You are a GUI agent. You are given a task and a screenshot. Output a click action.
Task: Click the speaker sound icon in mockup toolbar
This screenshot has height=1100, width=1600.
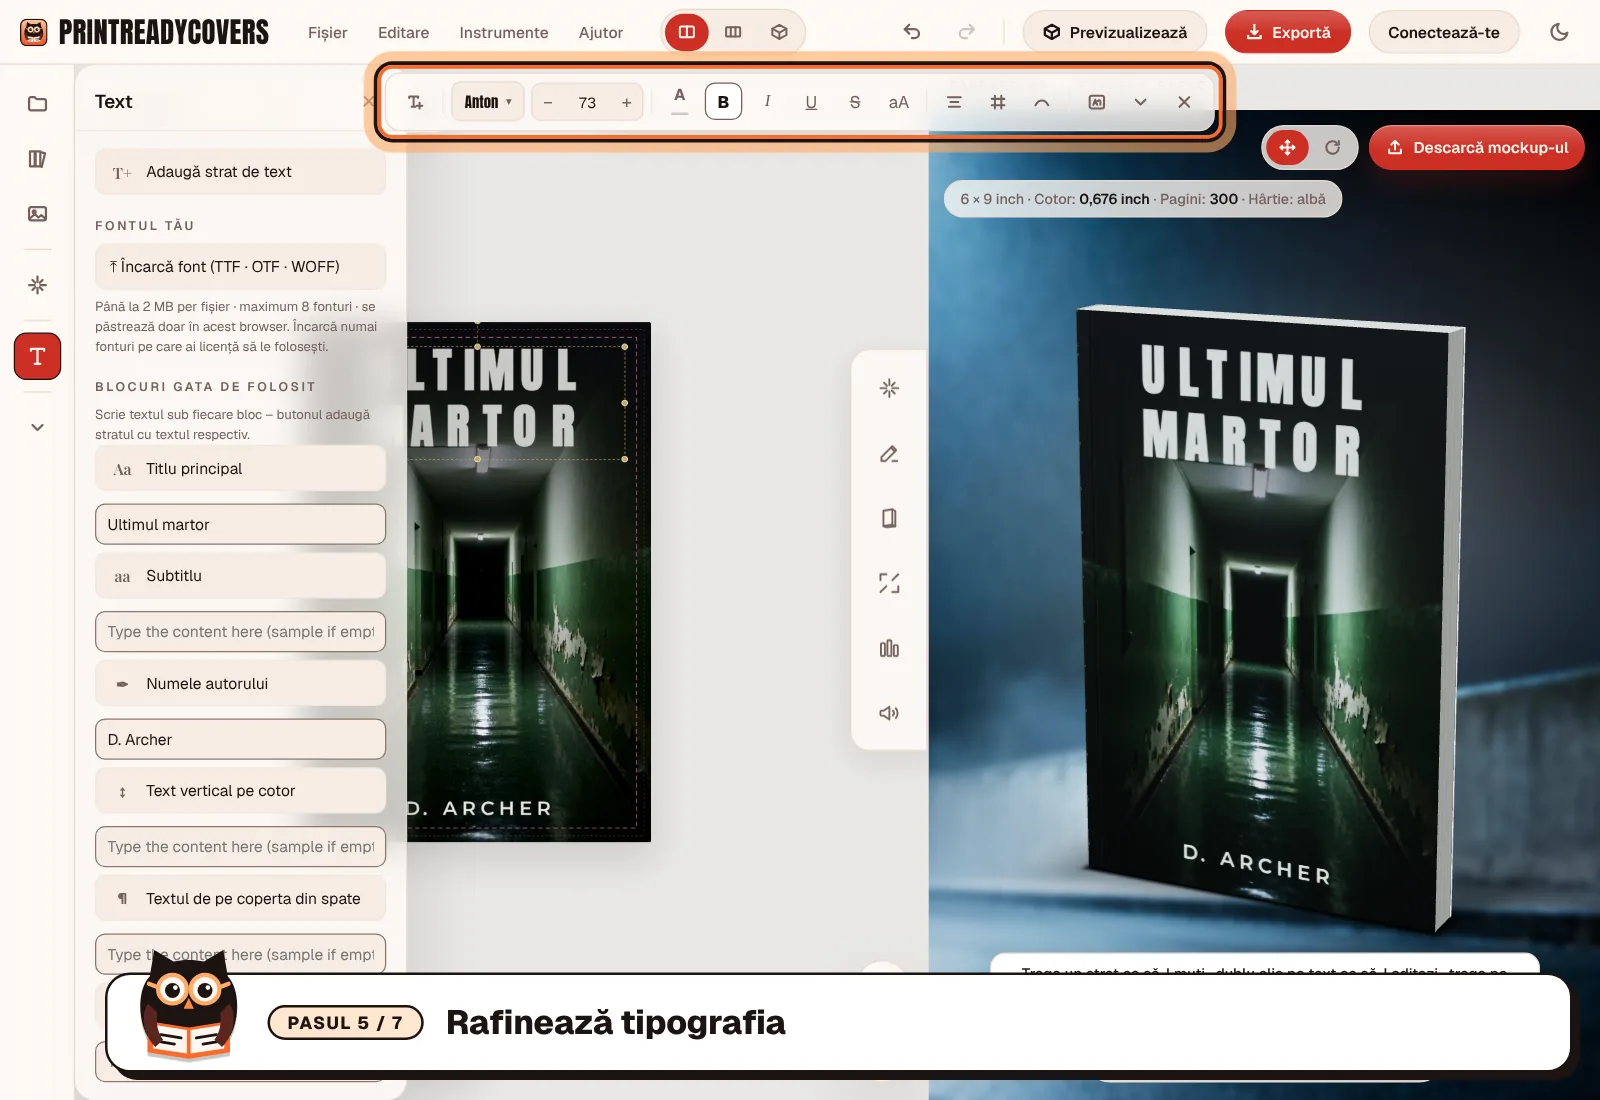[889, 713]
